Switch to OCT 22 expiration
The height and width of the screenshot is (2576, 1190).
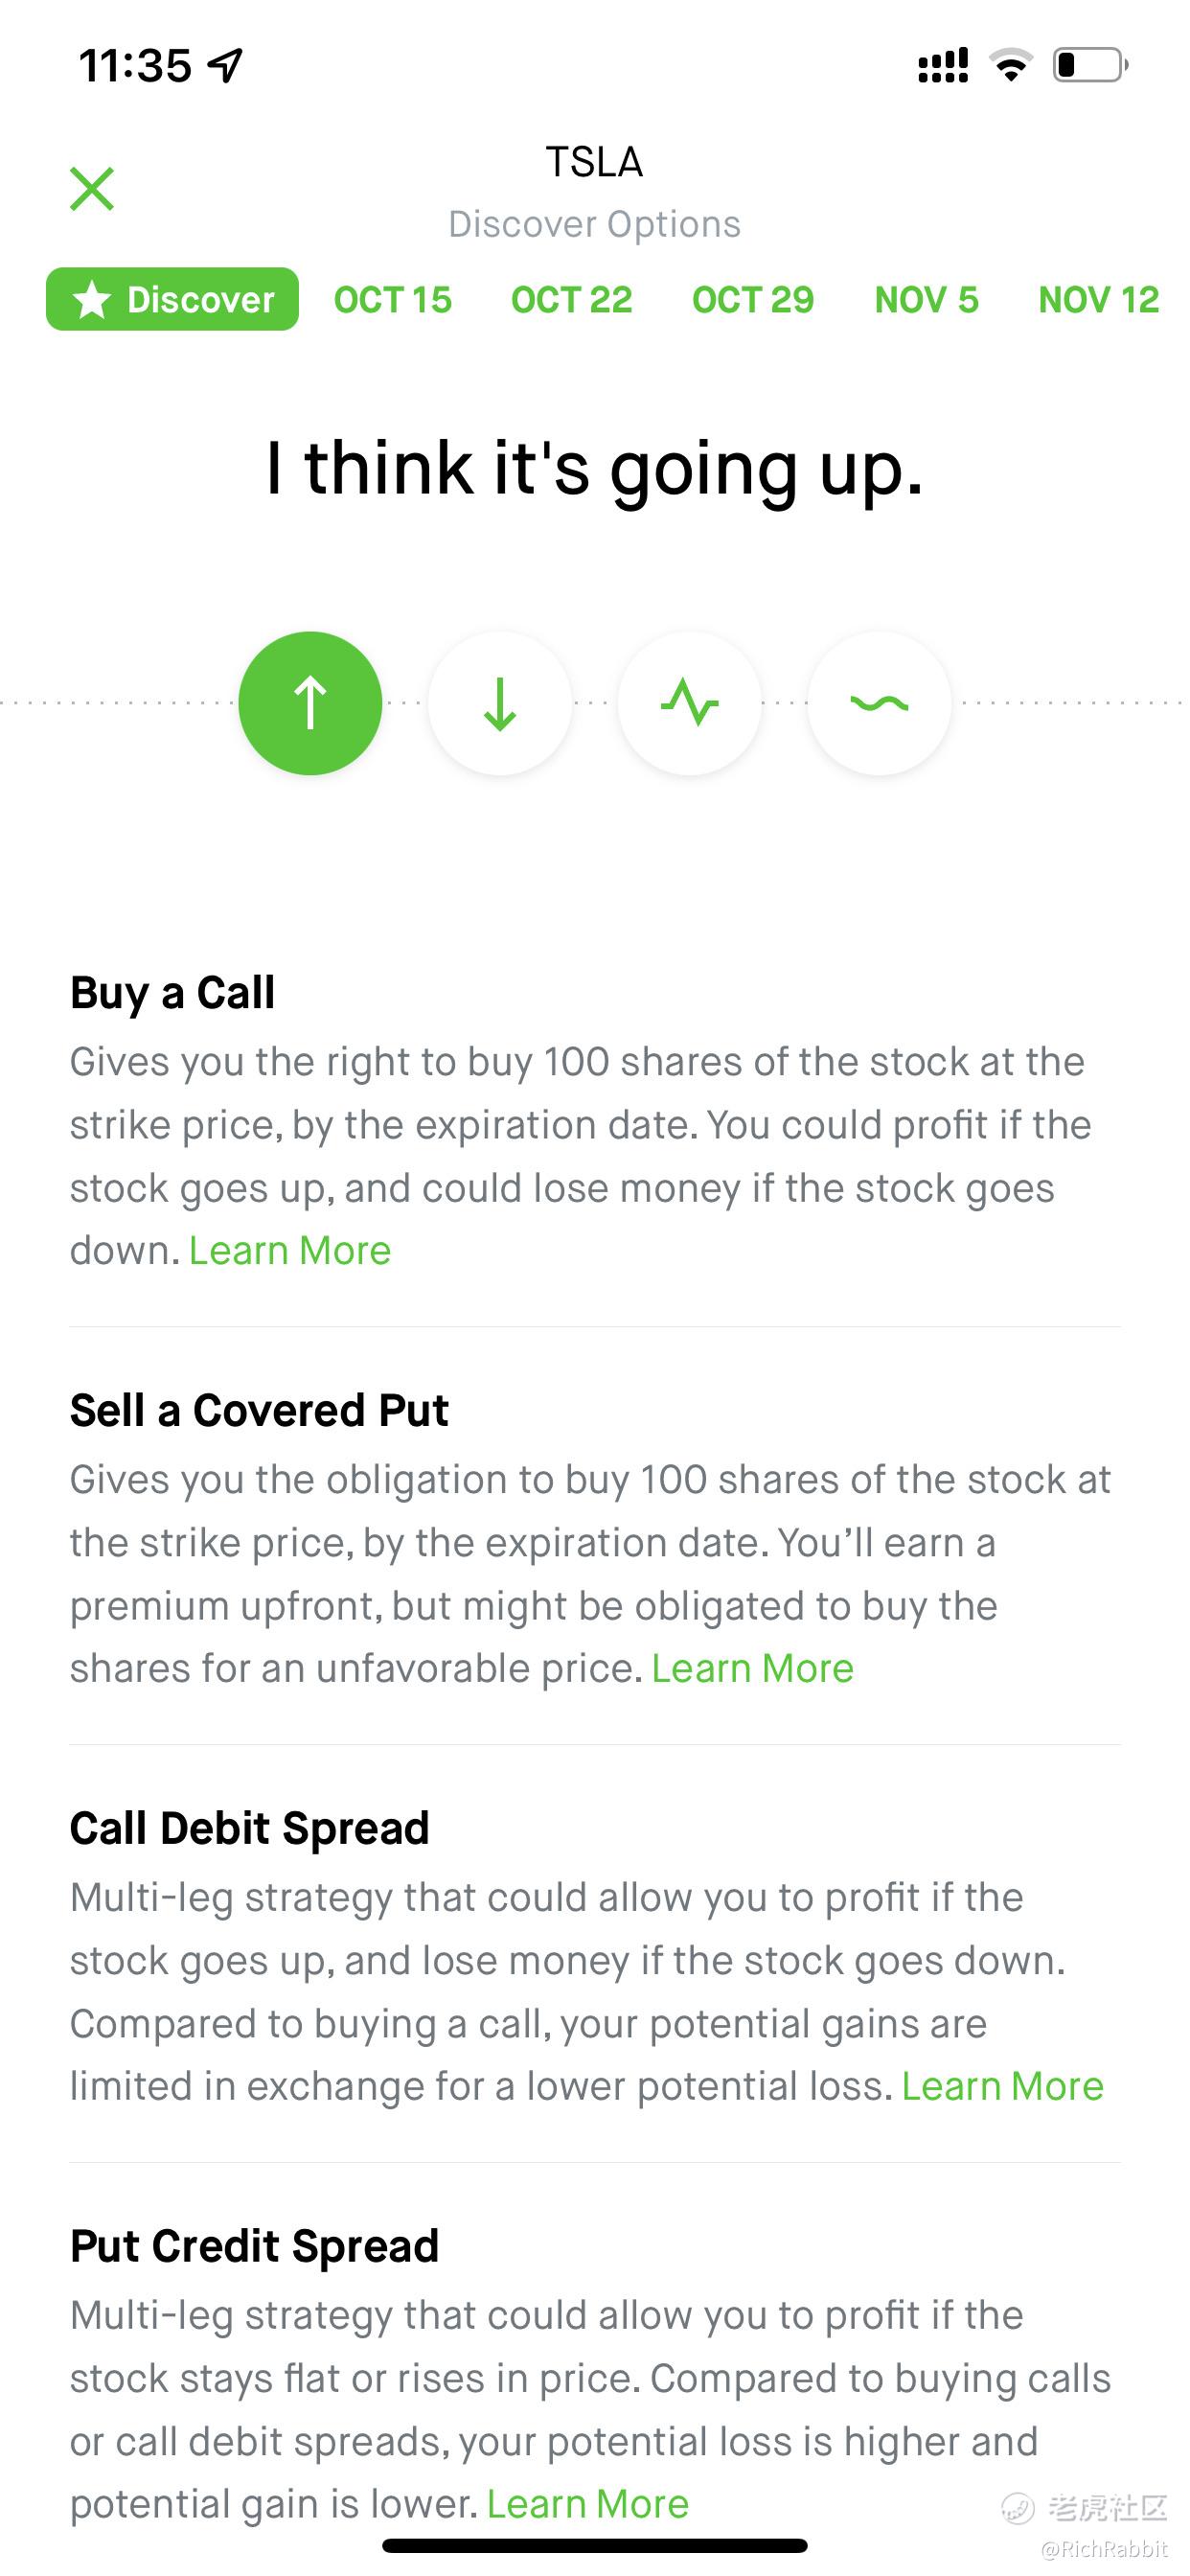[572, 299]
